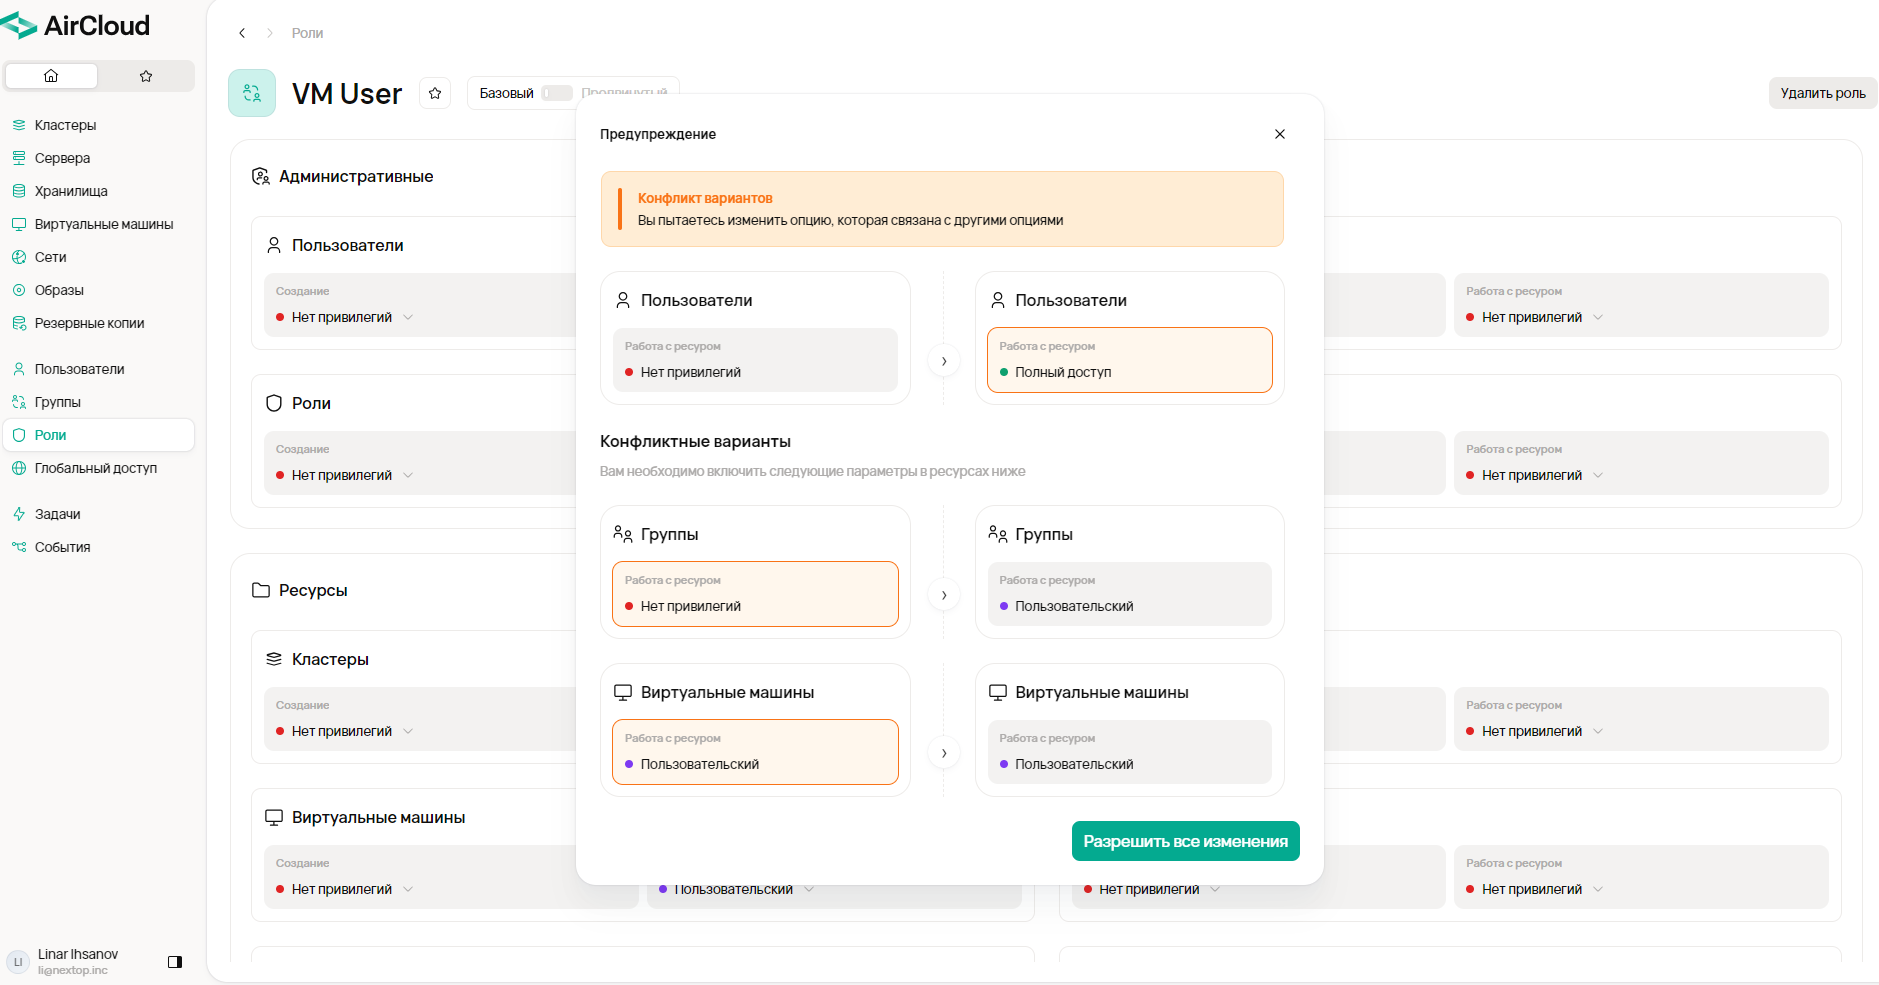The width and height of the screenshot is (1879, 985).
Task: Click the sidebar collapse icon near user name
Action: pos(175,962)
